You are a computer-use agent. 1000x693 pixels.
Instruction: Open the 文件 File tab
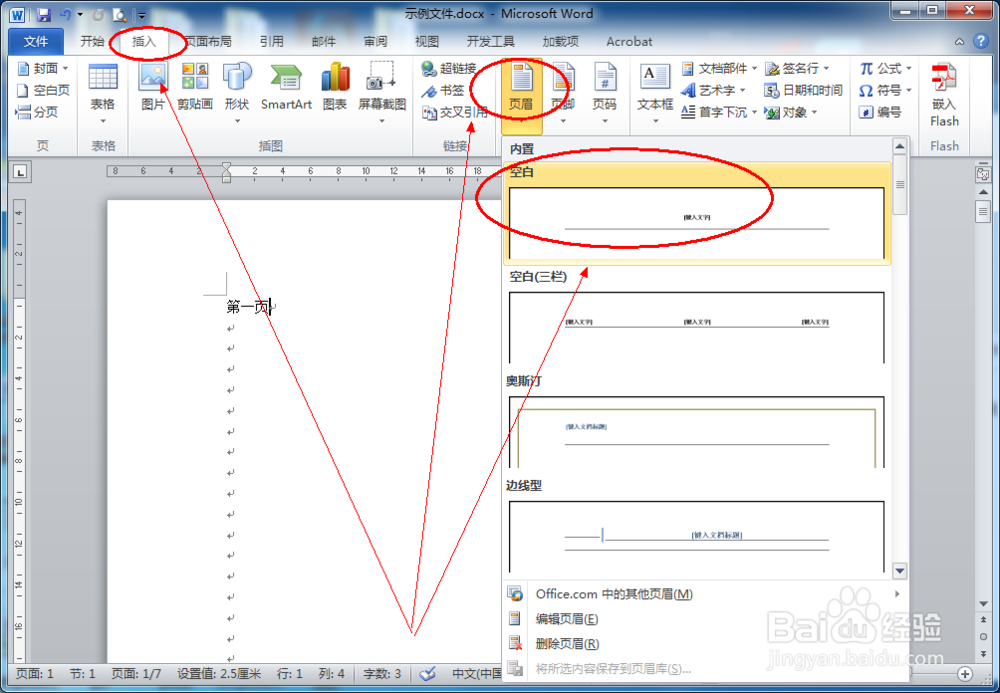pos(36,41)
